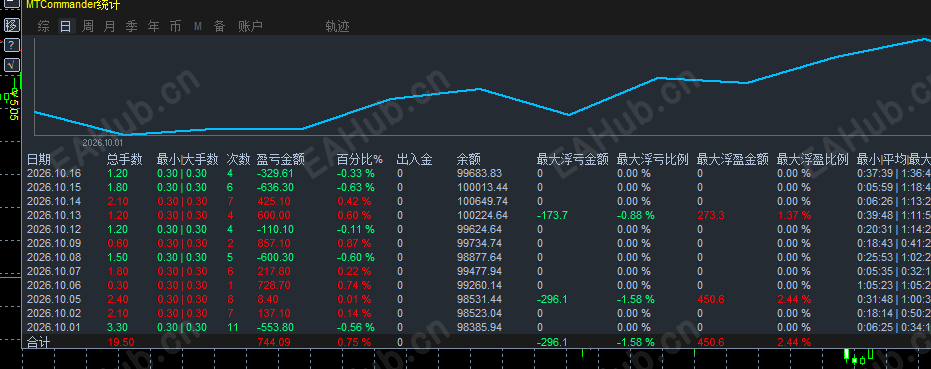Open the 币 currency tab
This screenshot has width=931, height=369.
click(x=175, y=26)
